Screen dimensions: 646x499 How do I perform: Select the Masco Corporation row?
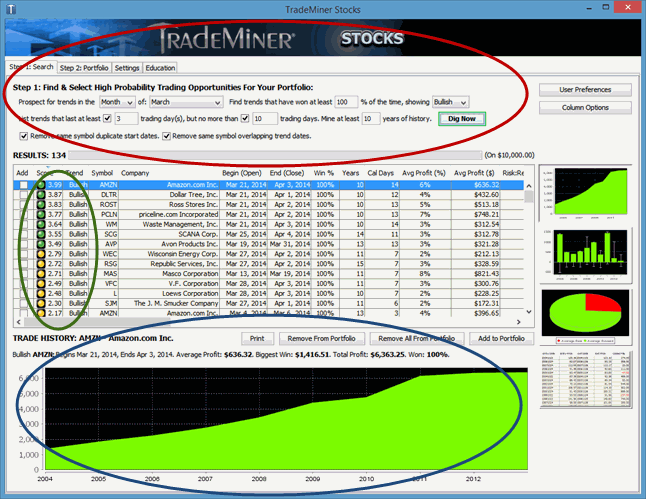click(x=269, y=274)
